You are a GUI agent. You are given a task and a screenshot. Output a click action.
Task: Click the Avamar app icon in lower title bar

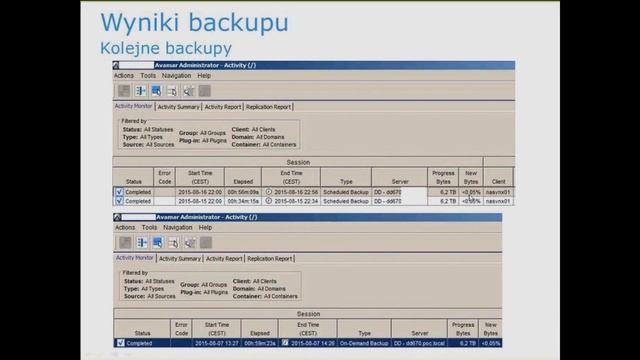coord(117,217)
